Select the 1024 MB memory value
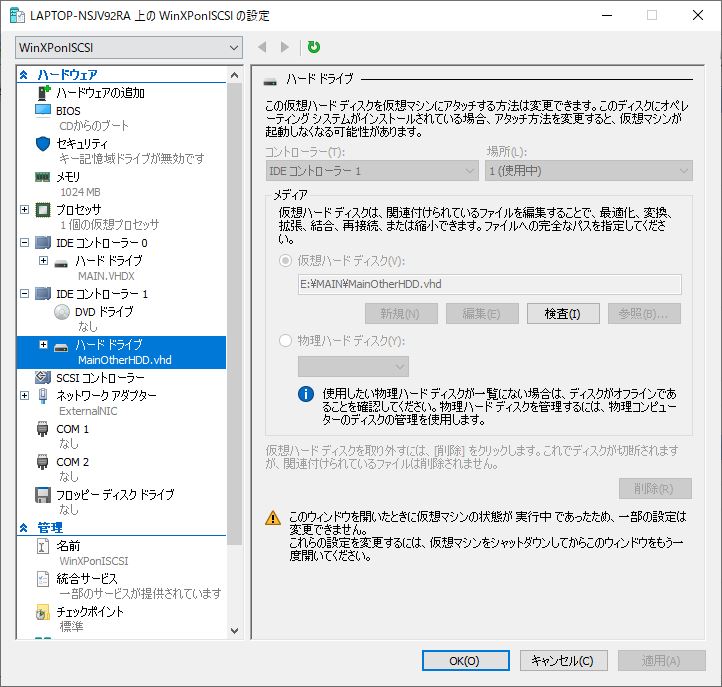 pos(80,192)
